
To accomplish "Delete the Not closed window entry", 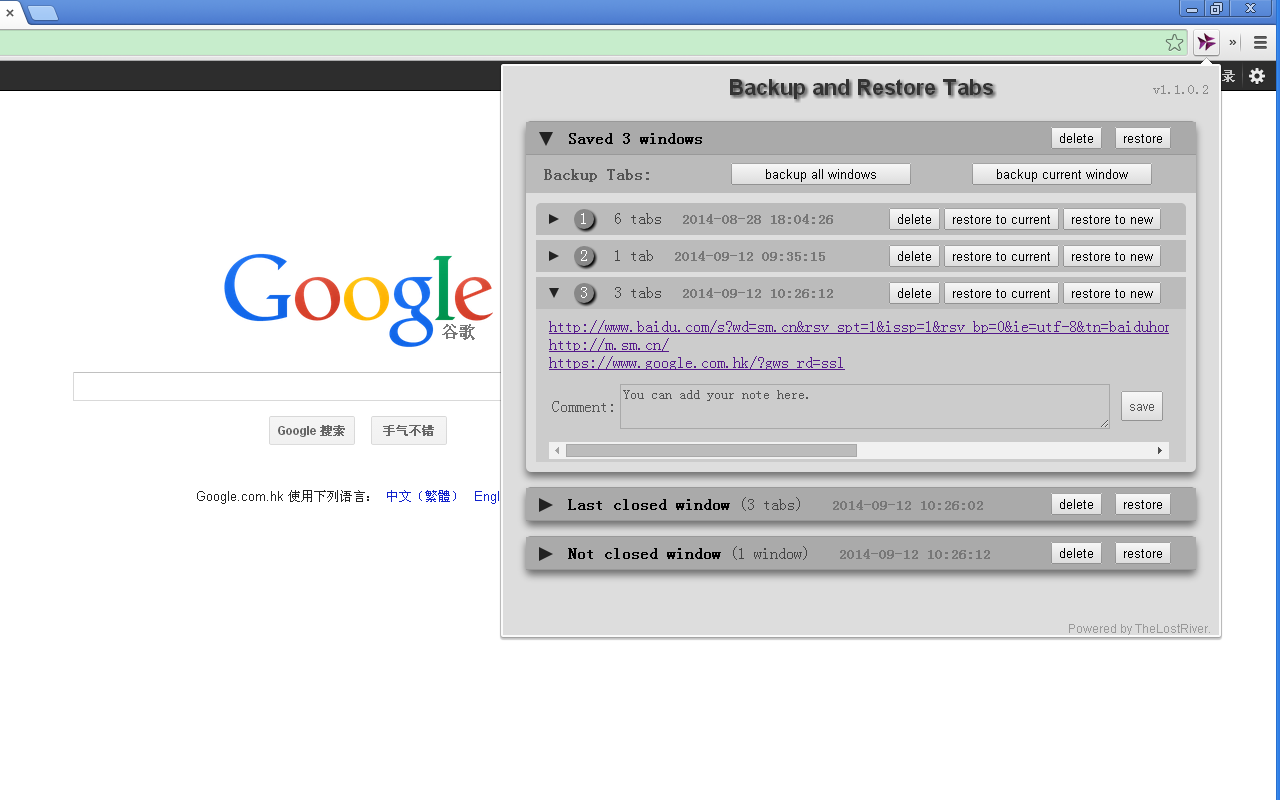I will 1076,553.
